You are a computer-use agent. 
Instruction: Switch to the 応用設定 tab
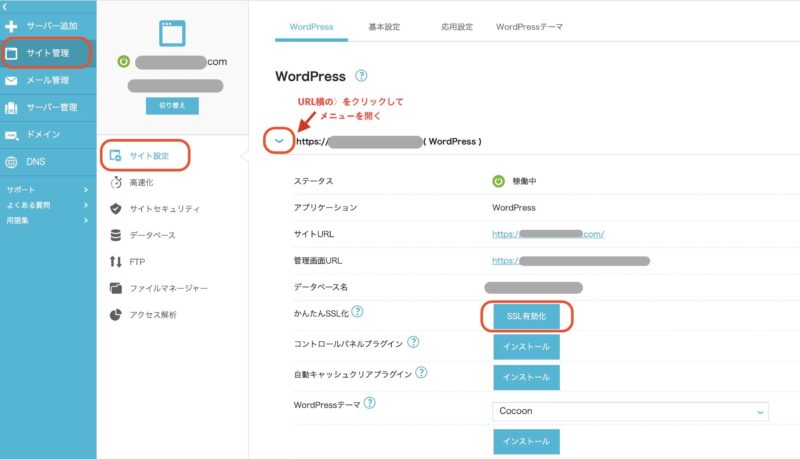point(457,27)
